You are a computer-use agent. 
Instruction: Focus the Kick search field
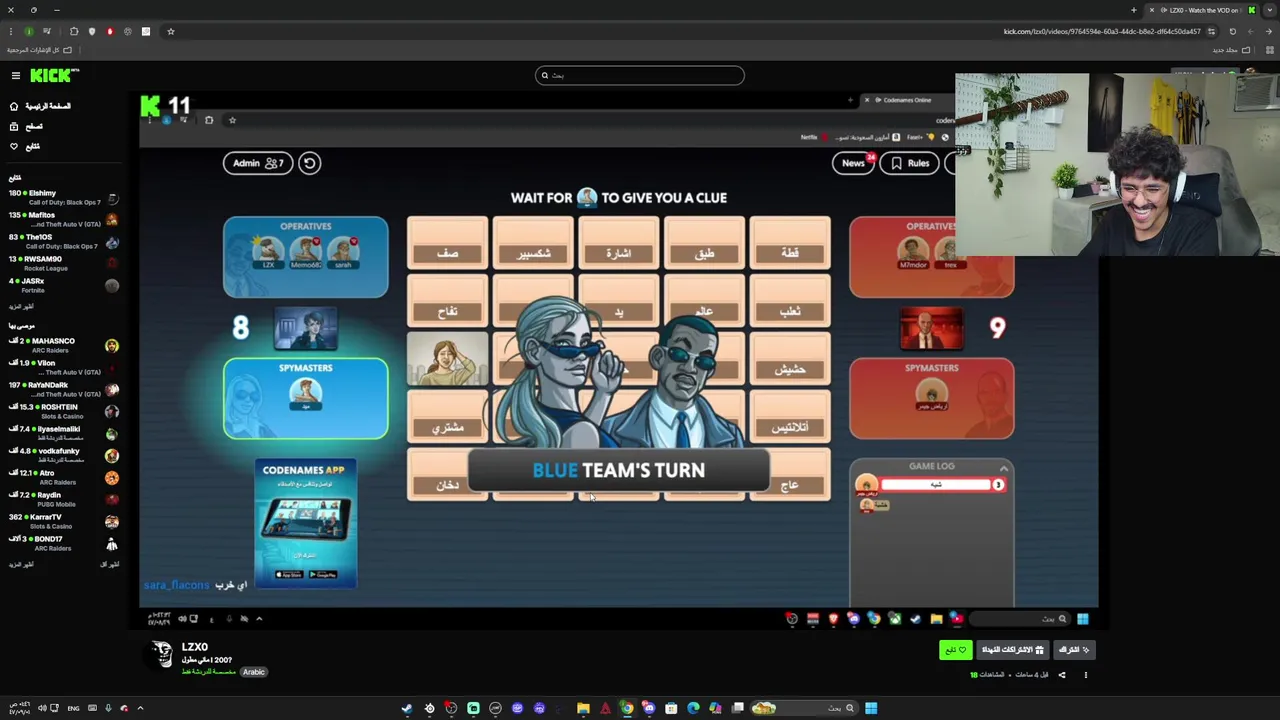(x=640, y=75)
